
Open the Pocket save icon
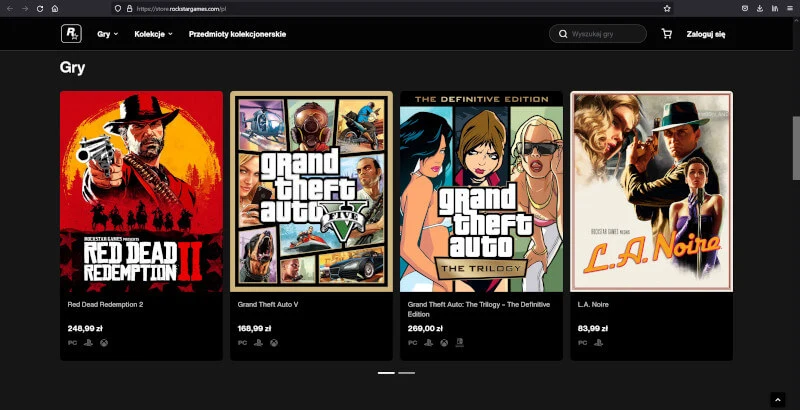click(x=745, y=9)
